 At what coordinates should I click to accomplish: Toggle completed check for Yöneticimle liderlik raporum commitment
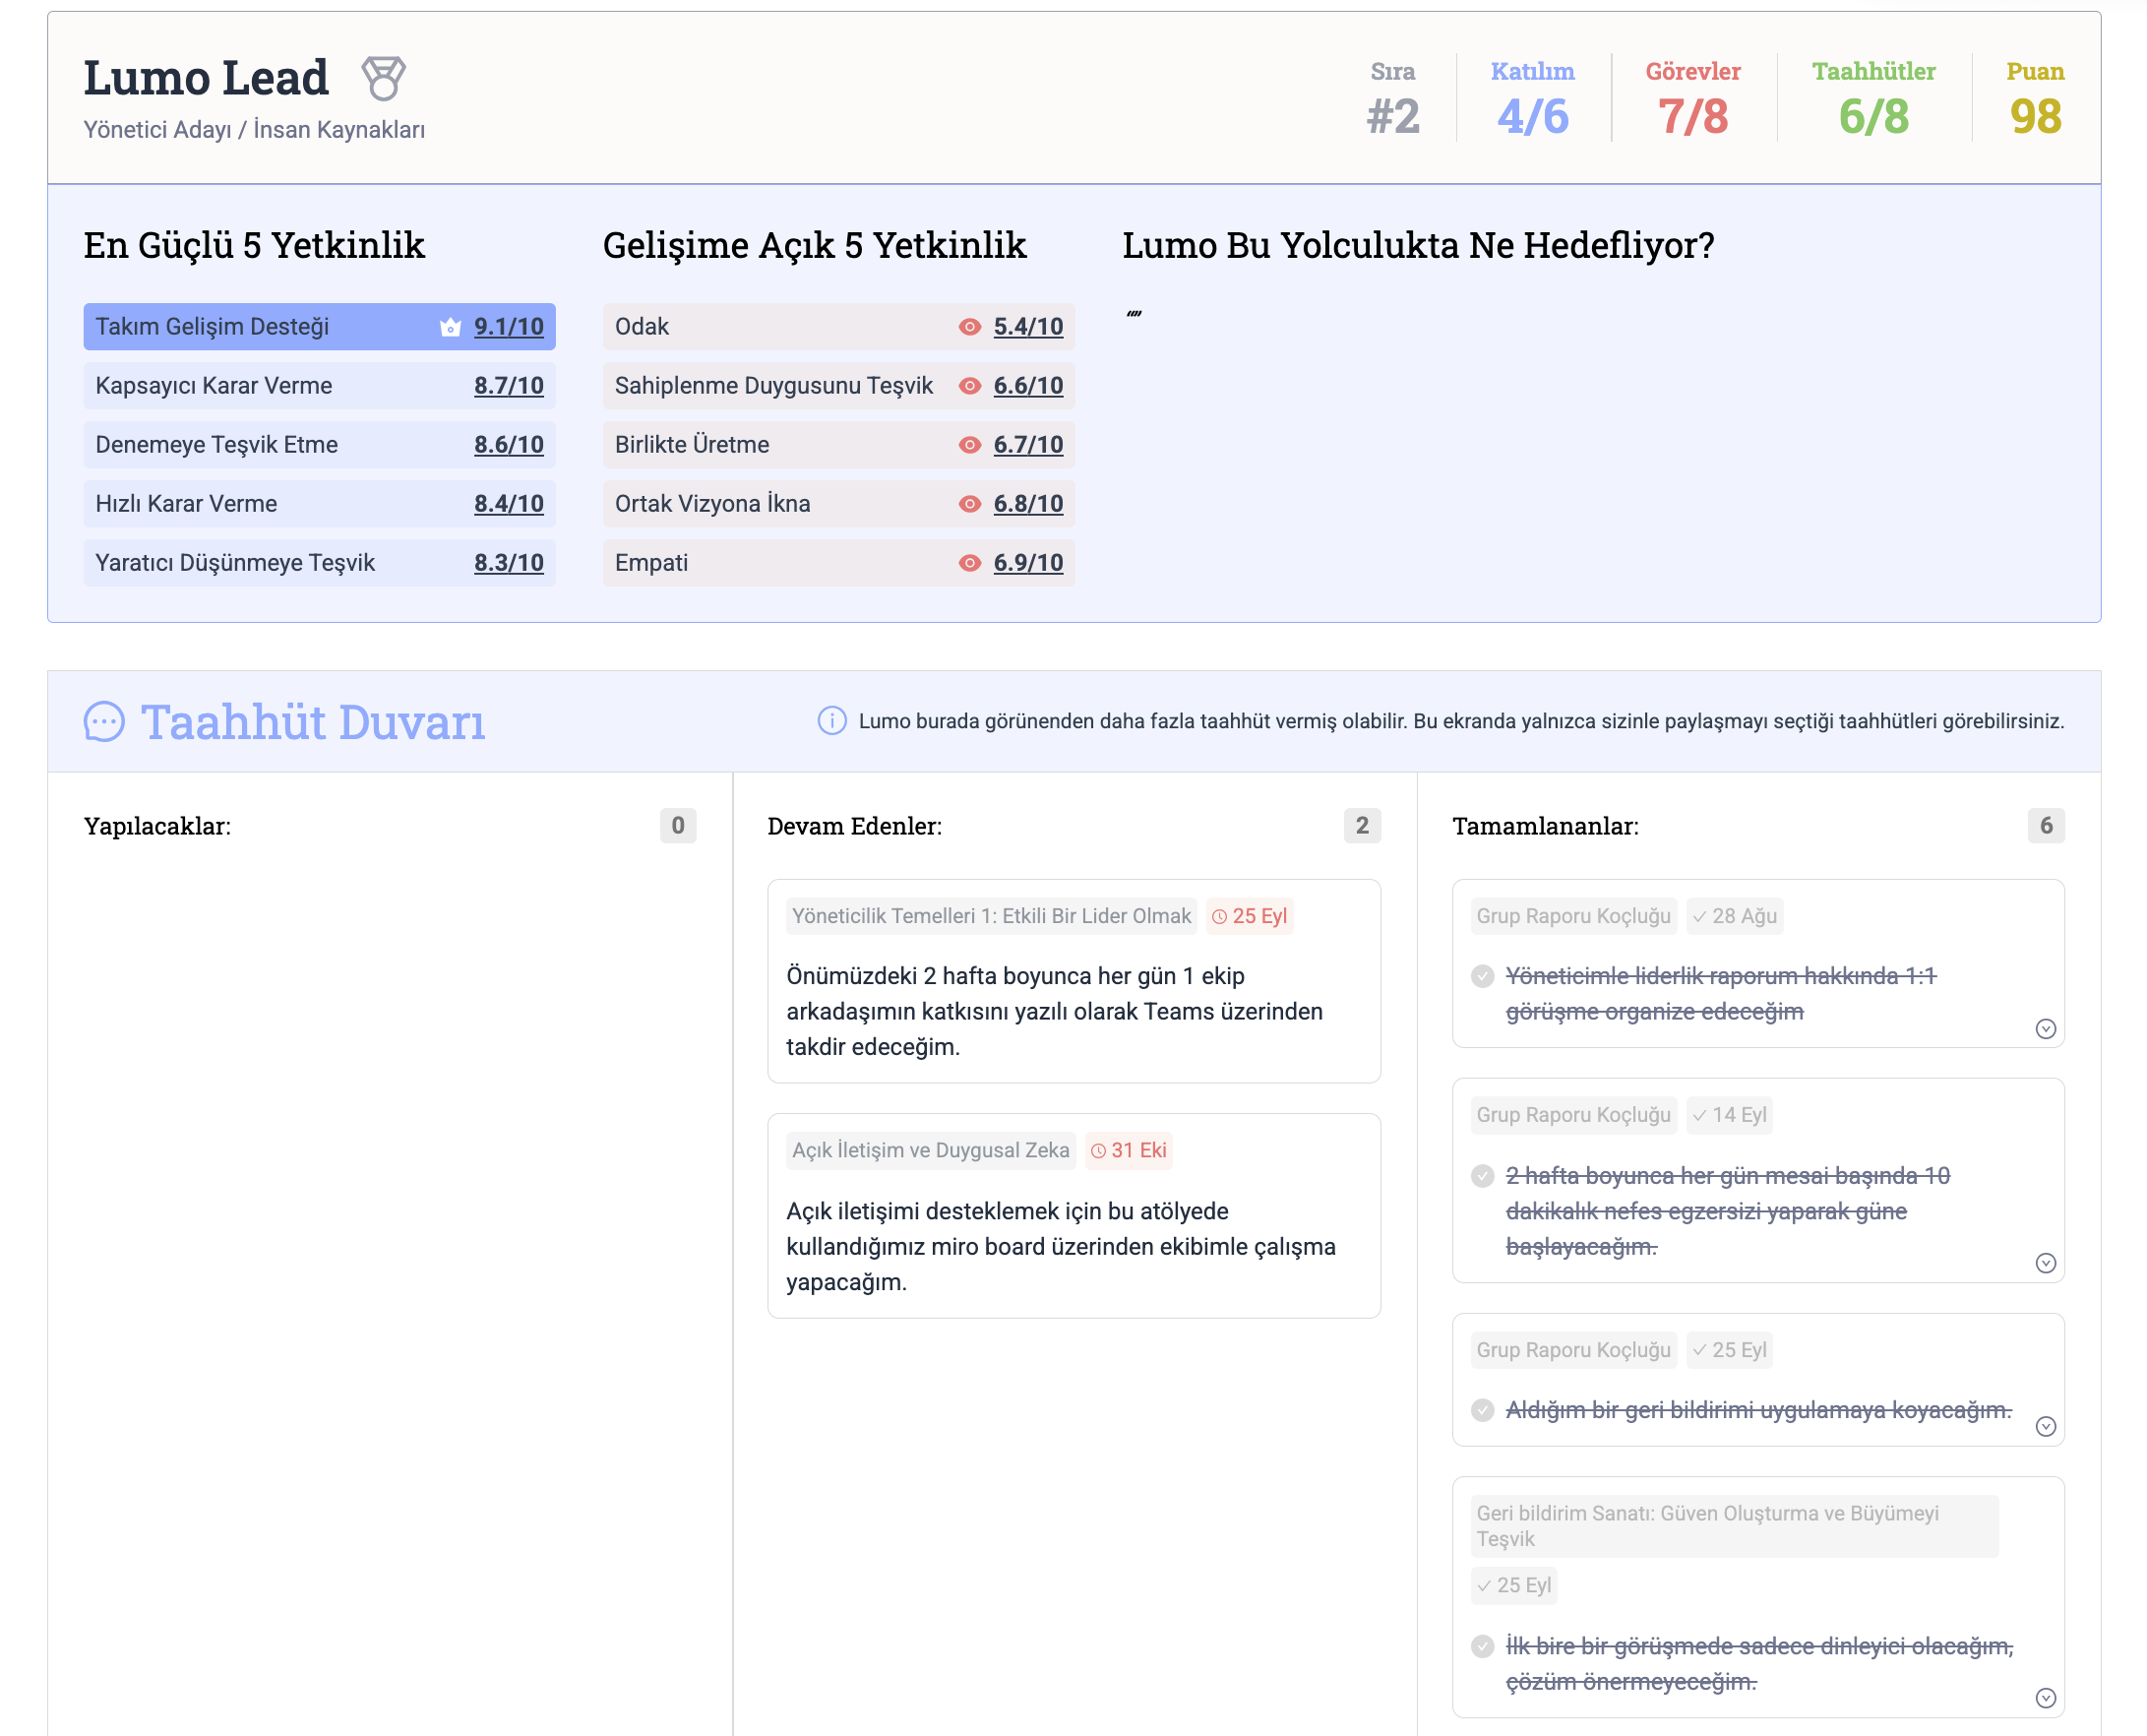[x=1482, y=976]
